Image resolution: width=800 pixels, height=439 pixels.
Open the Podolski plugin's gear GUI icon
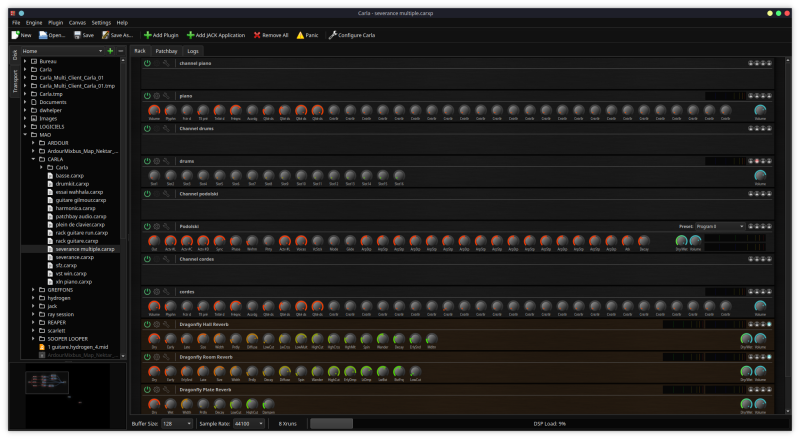click(x=157, y=227)
